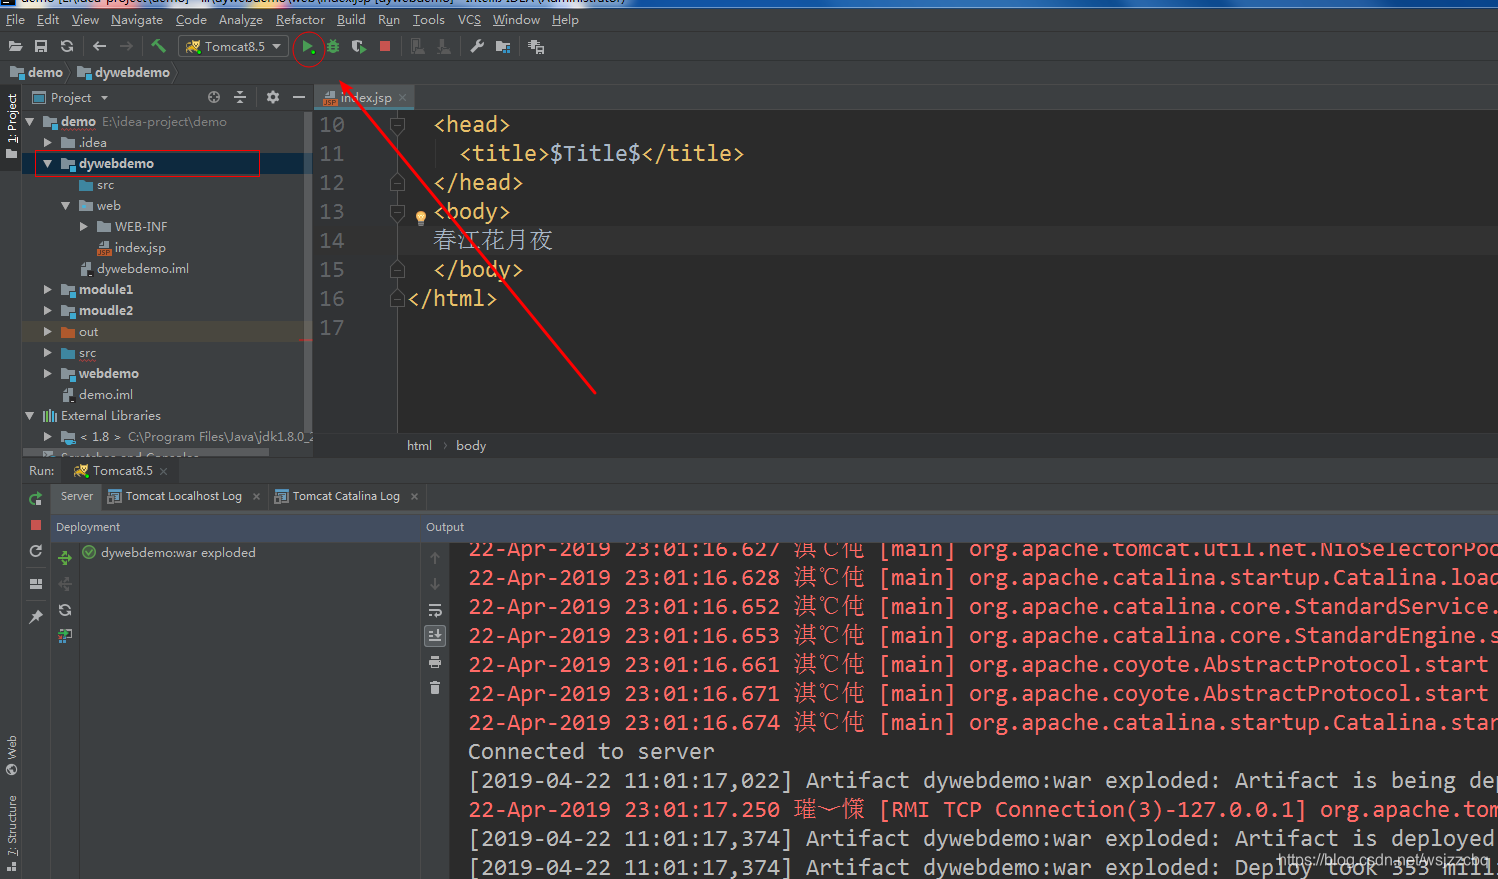Start debugging with the bug icon
1498x879 pixels.
pyautogui.click(x=333, y=47)
